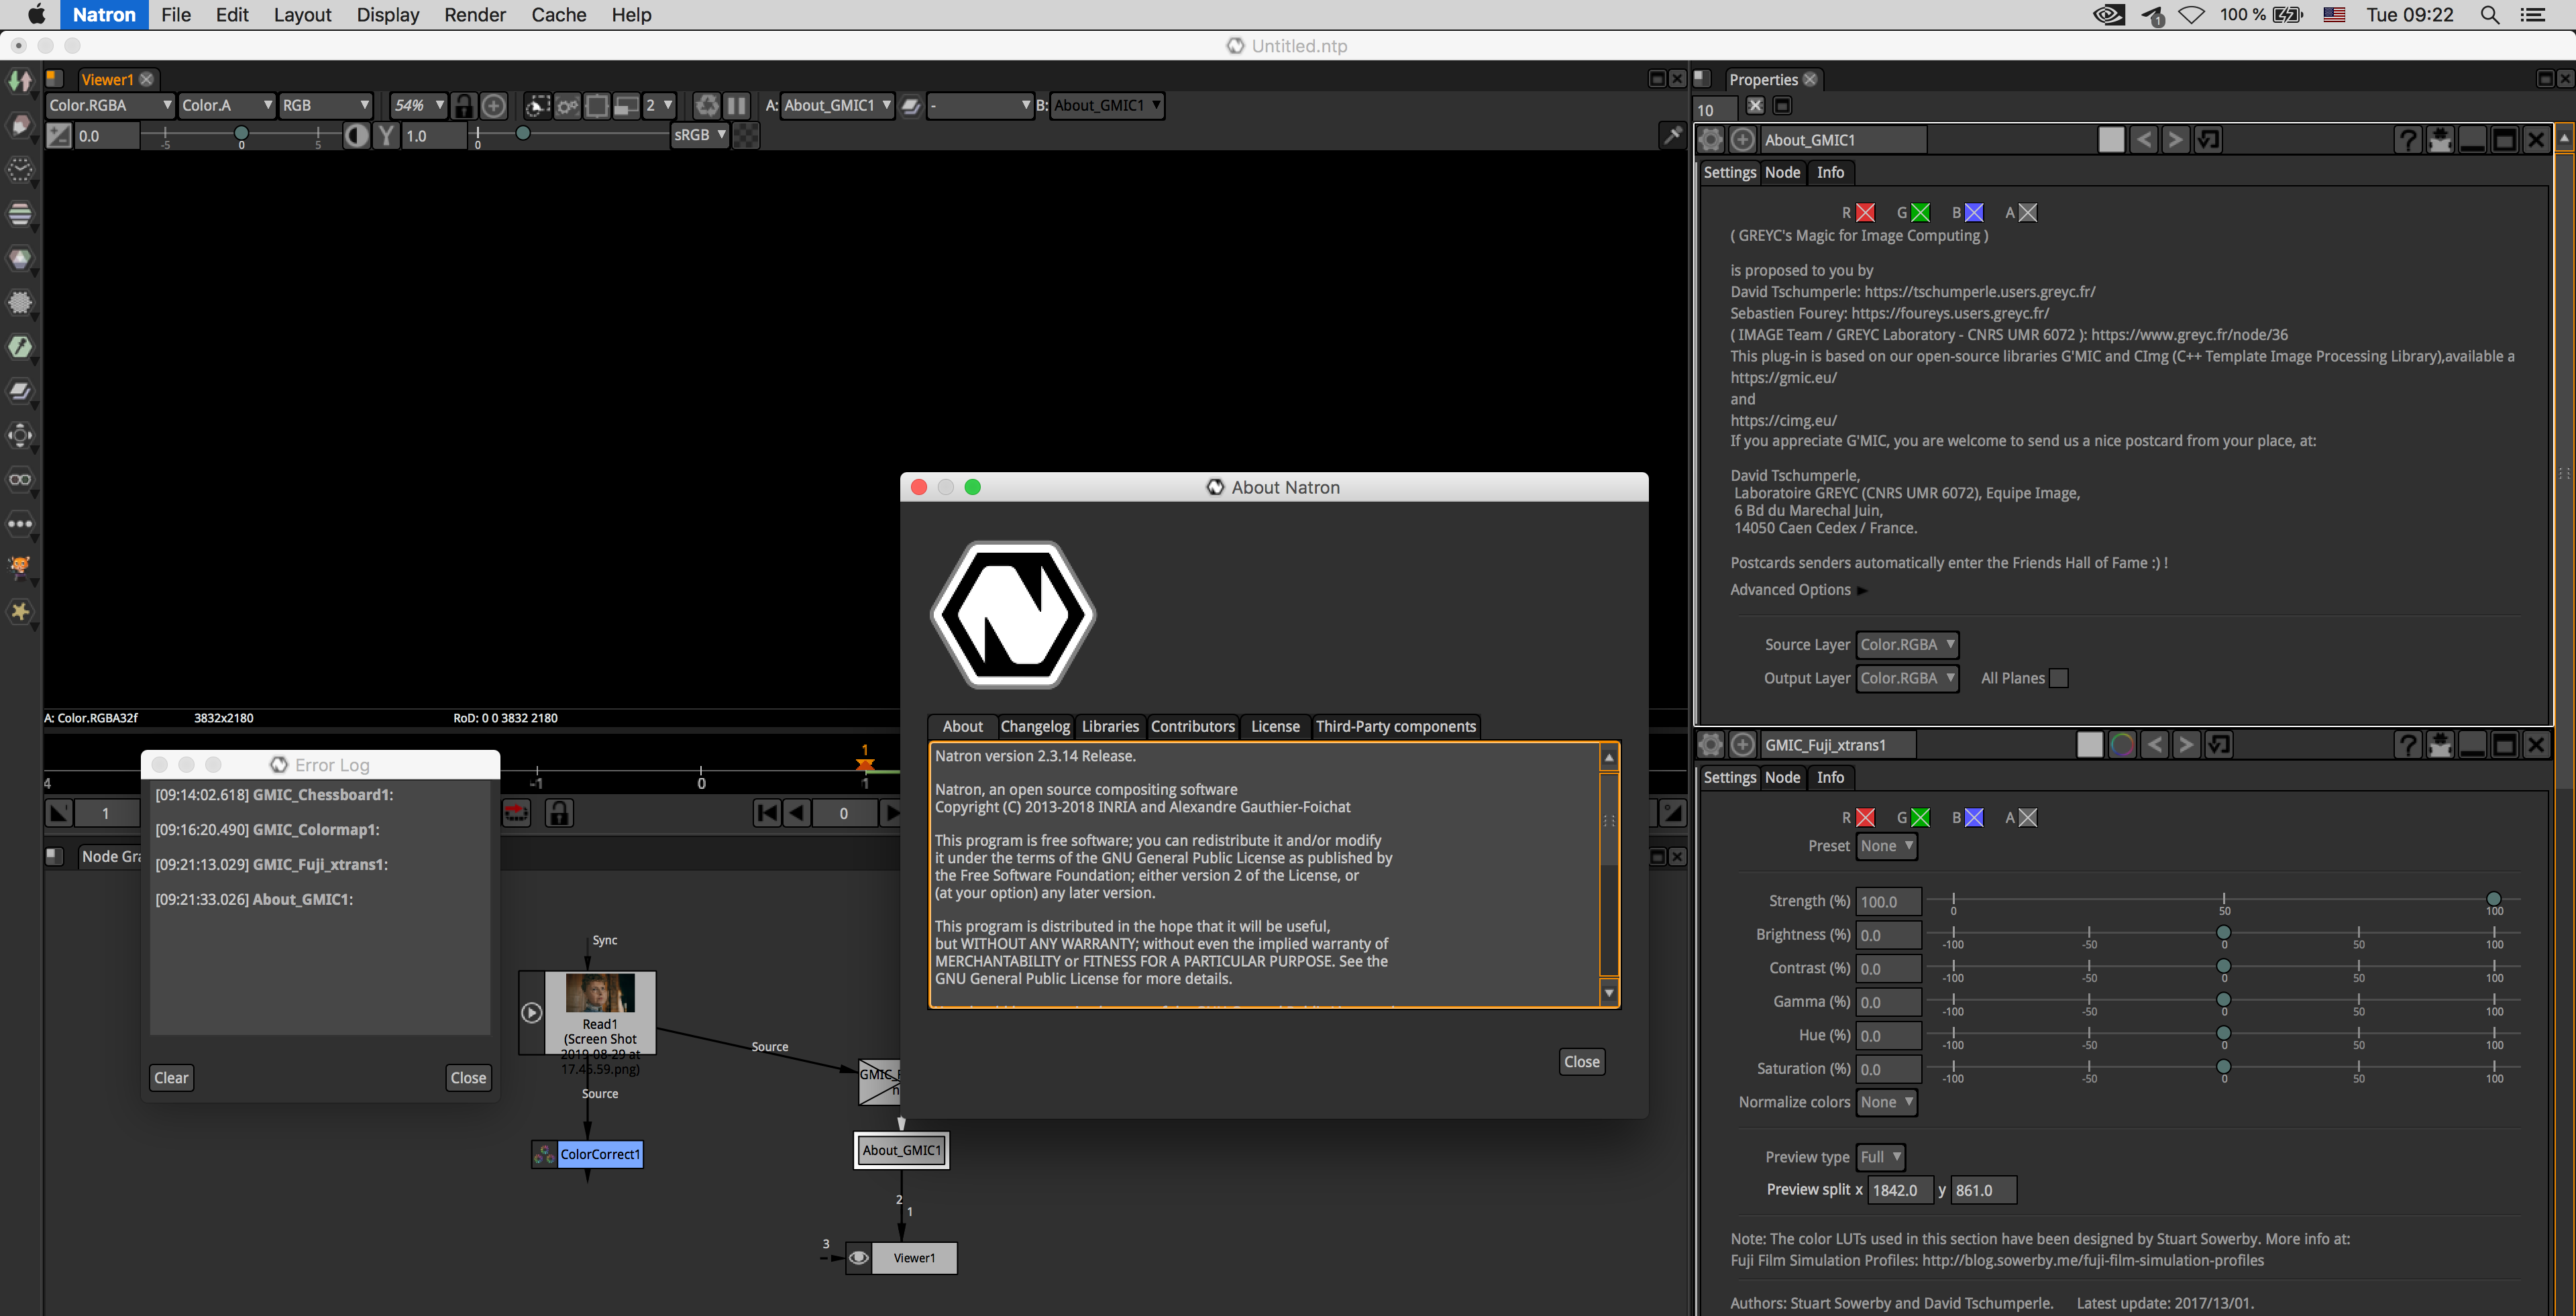Open the Extra star nodes icon
This screenshot has width=2576, height=1316.
coord(19,611)
